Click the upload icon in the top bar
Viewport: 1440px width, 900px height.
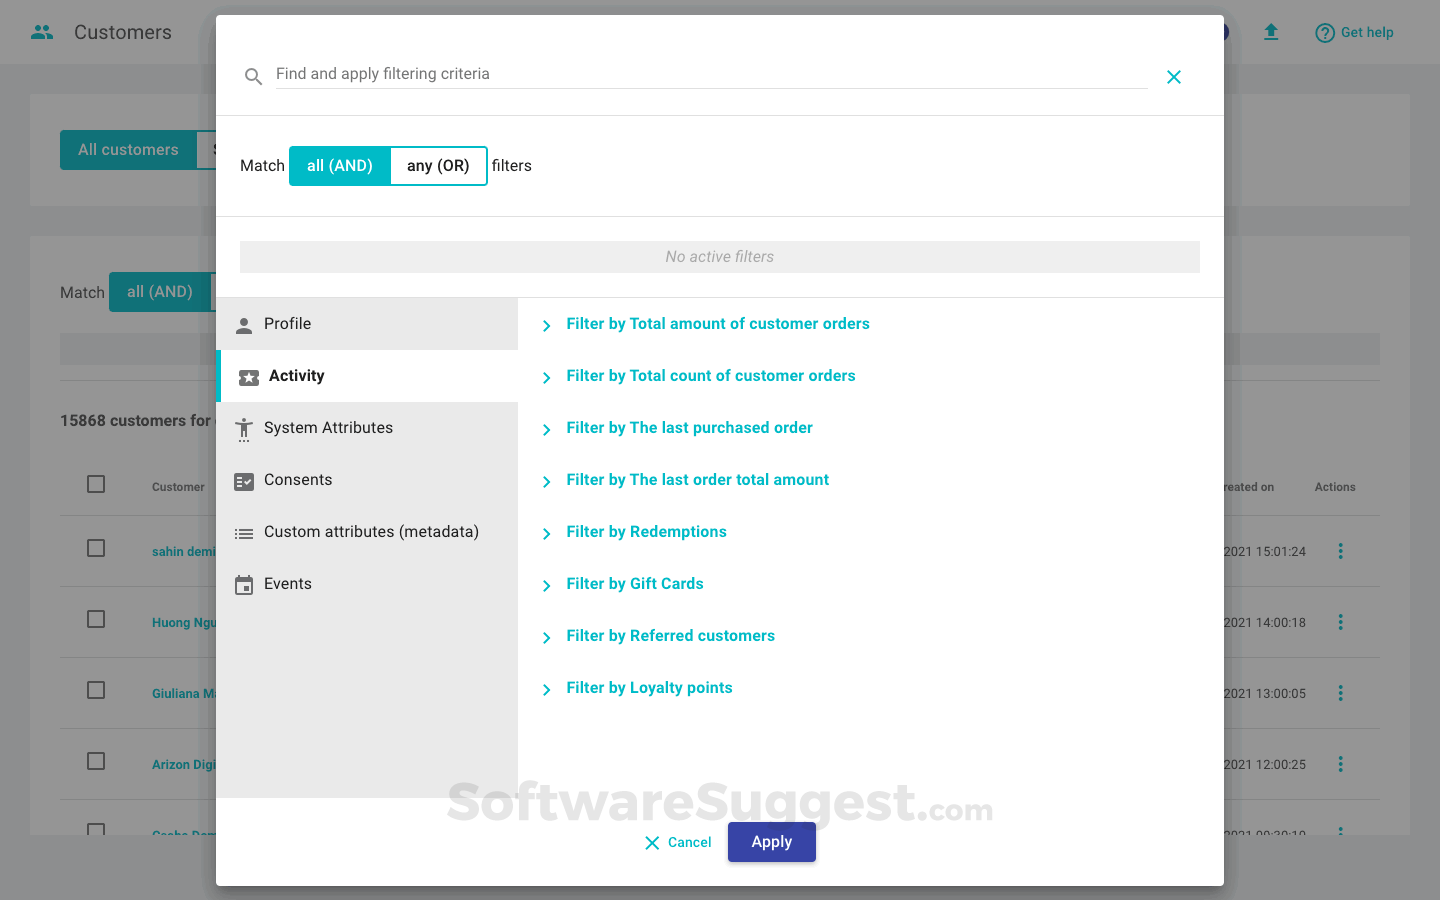tap(1271, 31)
